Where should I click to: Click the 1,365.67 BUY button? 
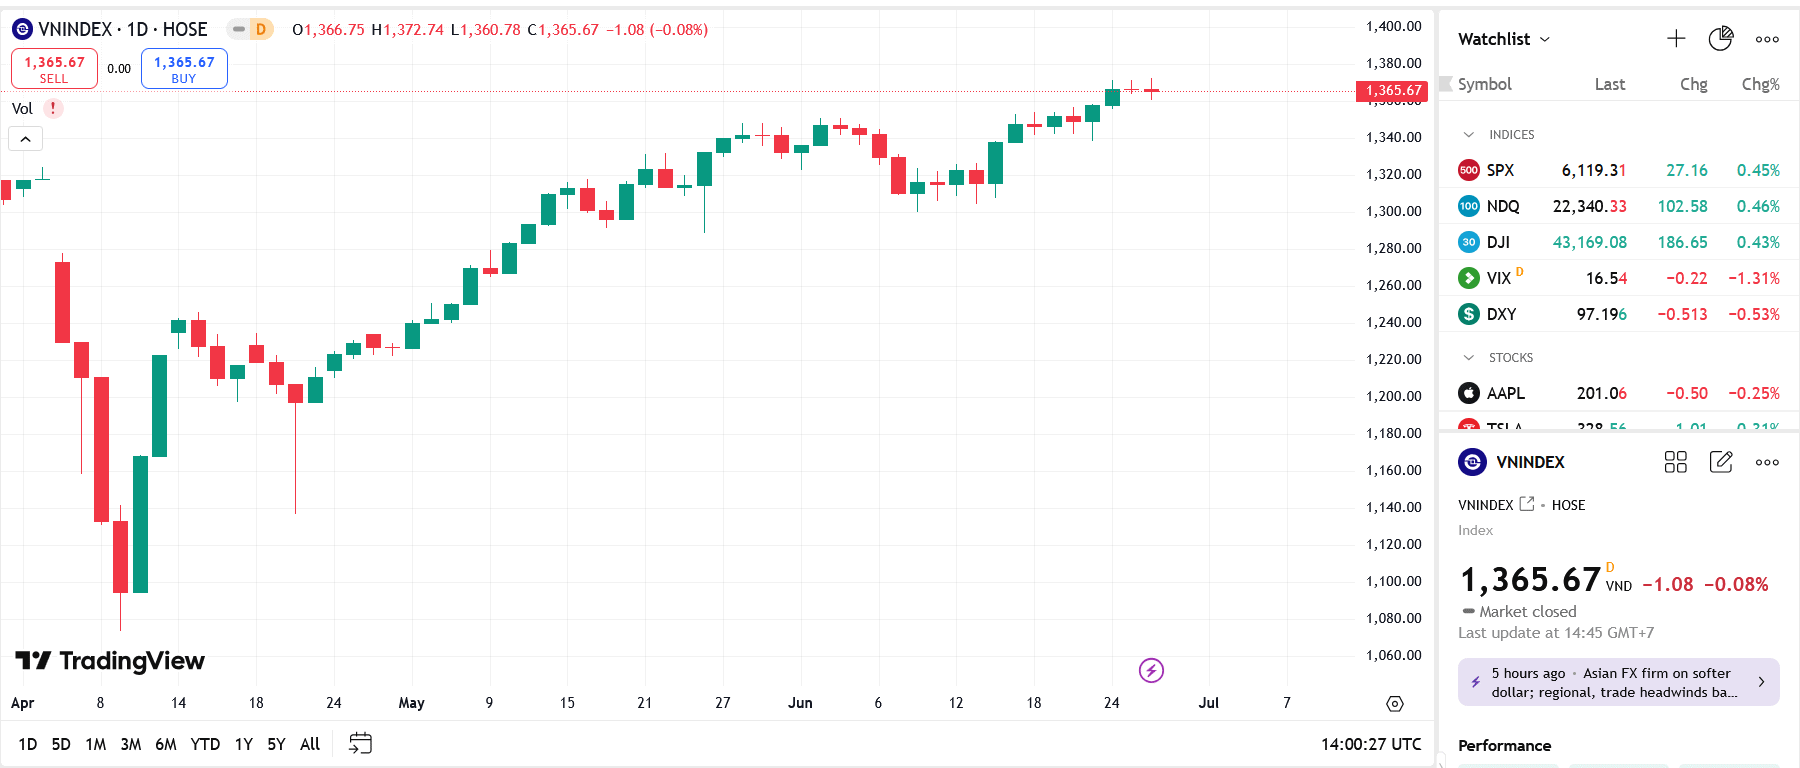coord(184,69)
